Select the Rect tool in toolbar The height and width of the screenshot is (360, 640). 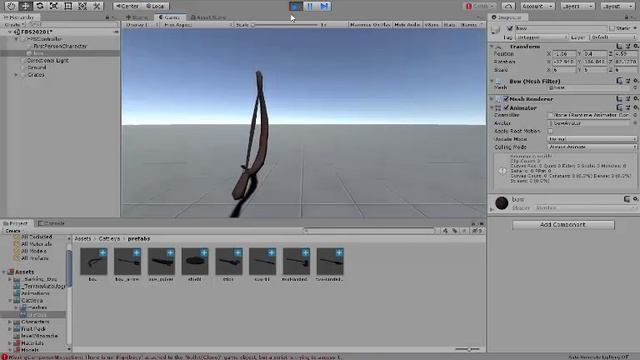68,6
